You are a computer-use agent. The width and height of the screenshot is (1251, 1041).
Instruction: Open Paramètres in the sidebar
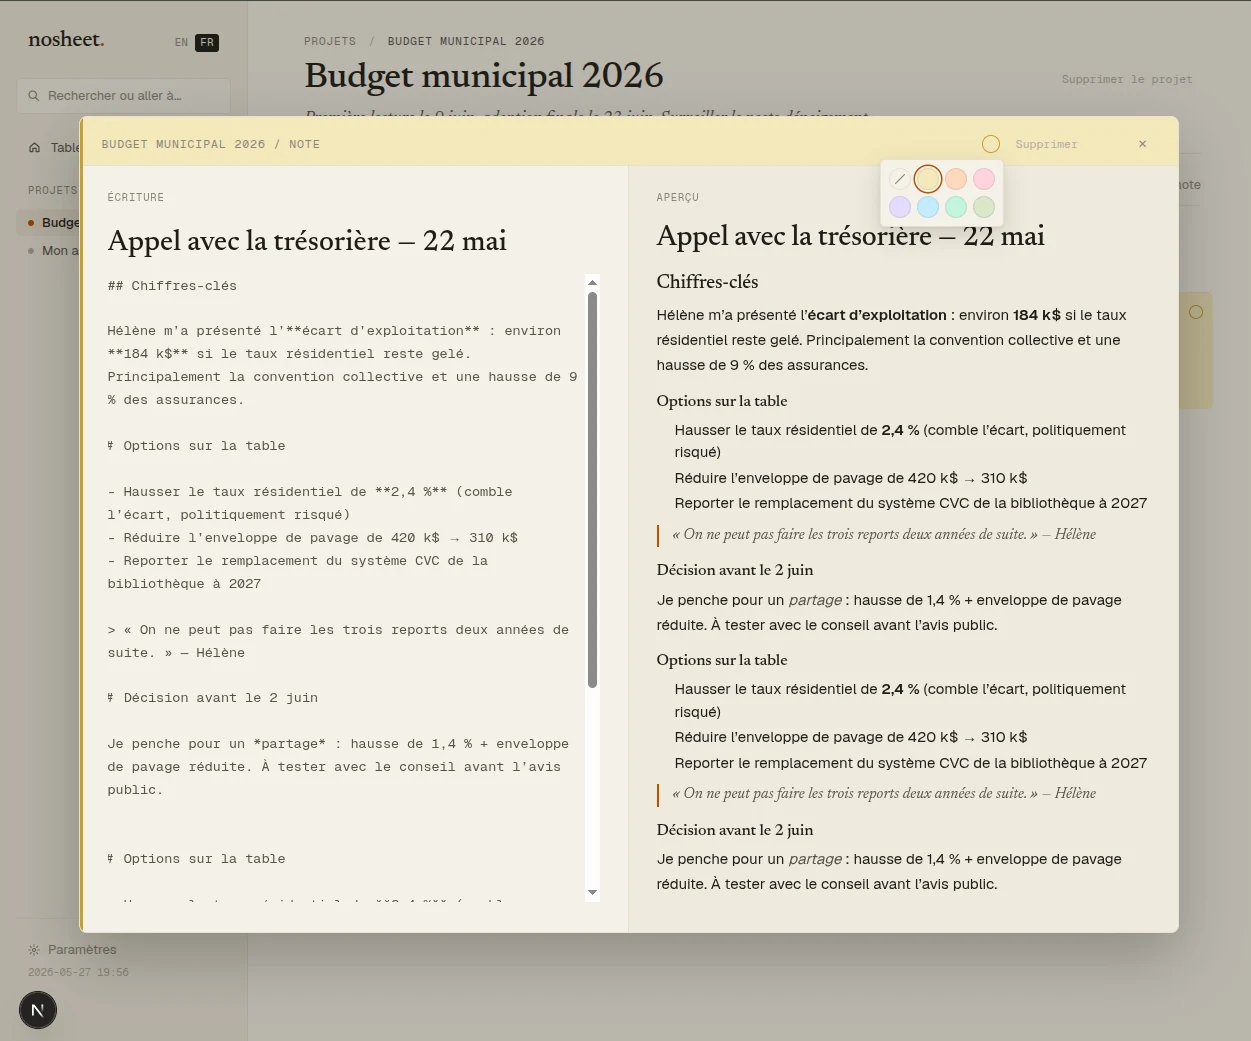click(x=82, y=949)
